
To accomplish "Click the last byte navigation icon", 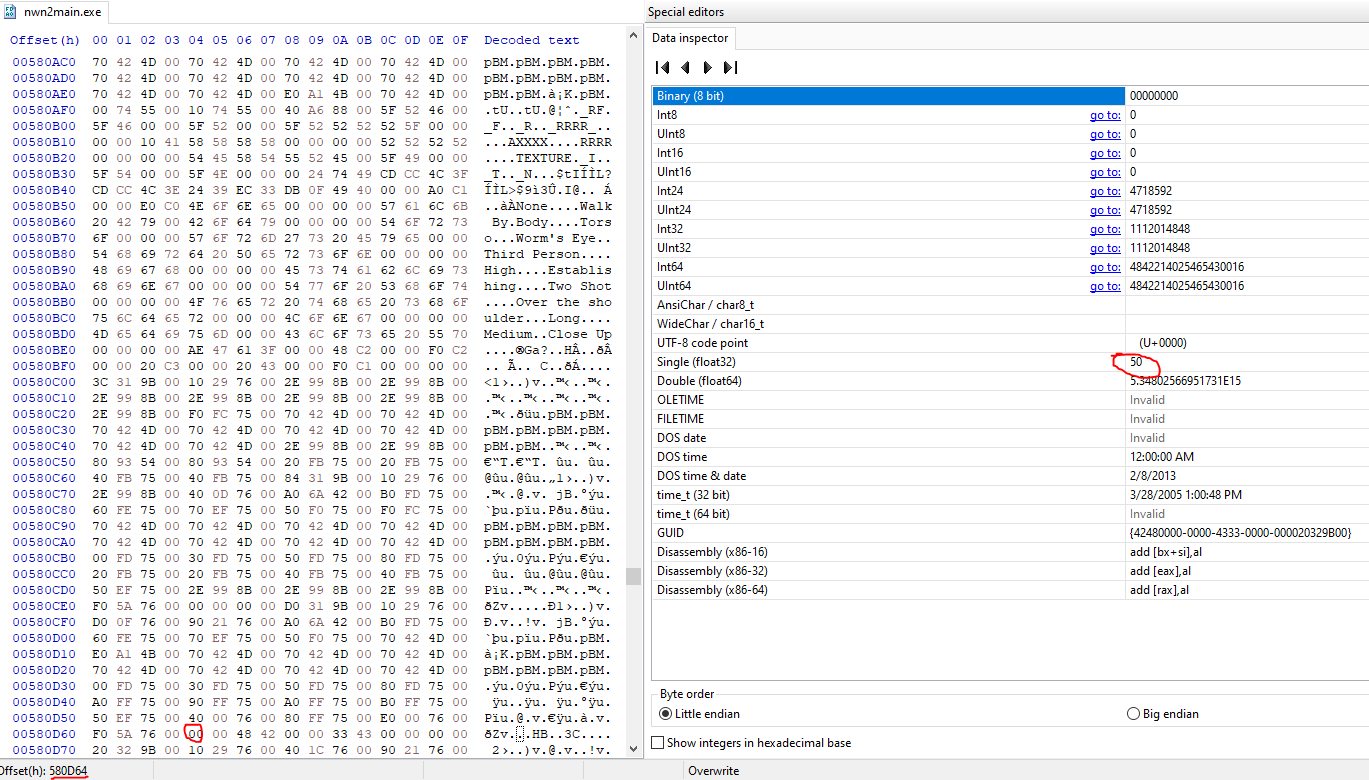I will [x=730, y=67].
